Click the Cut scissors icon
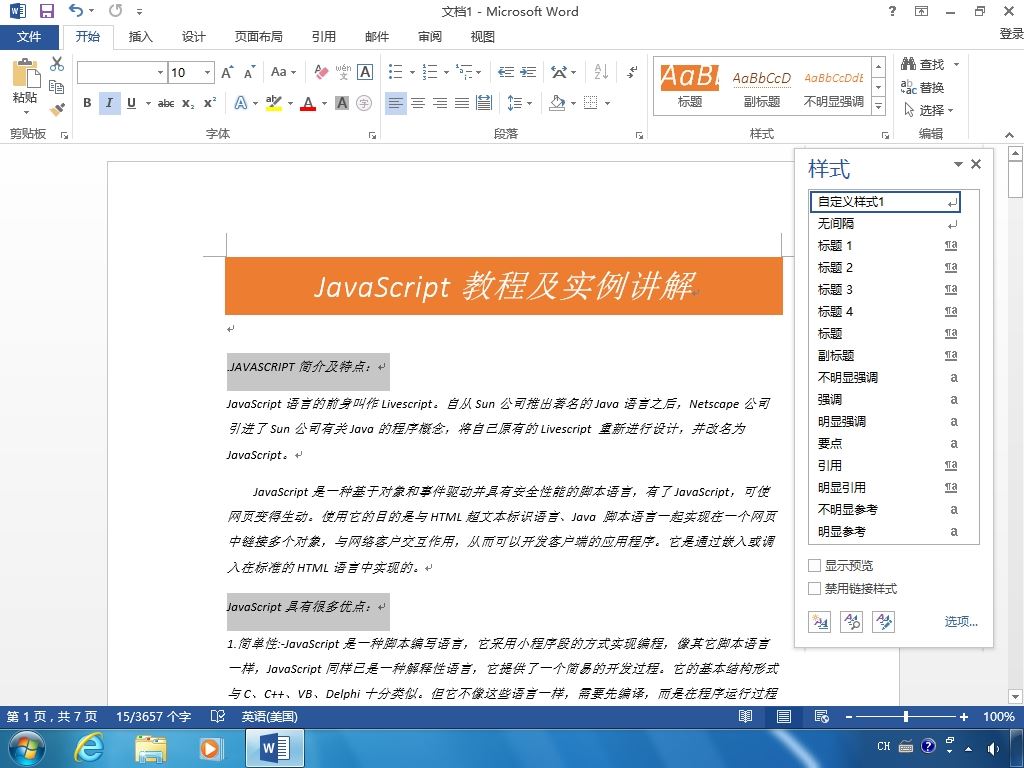 pos(57,64)
